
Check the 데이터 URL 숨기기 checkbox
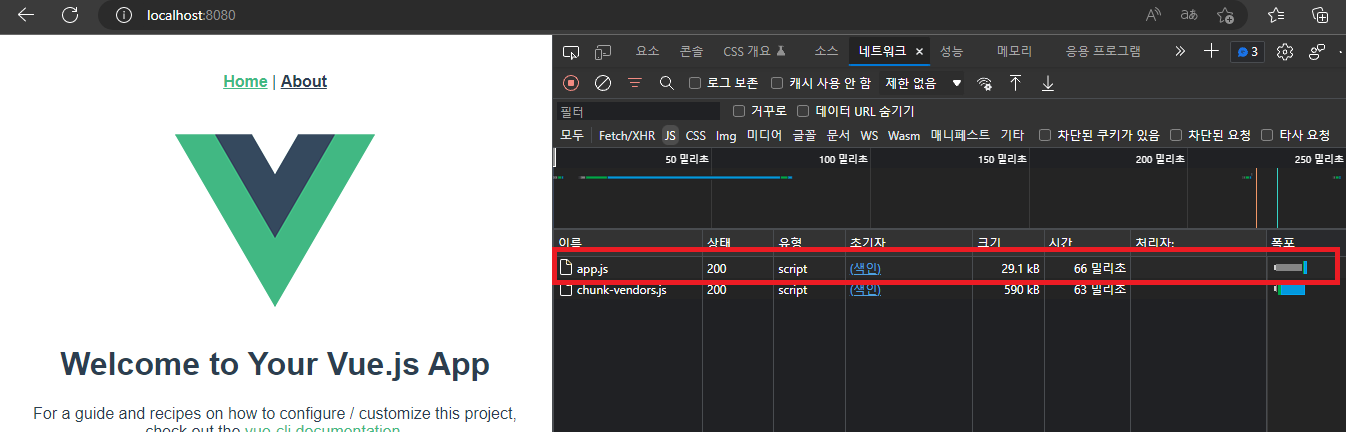[x=803, y=111]
